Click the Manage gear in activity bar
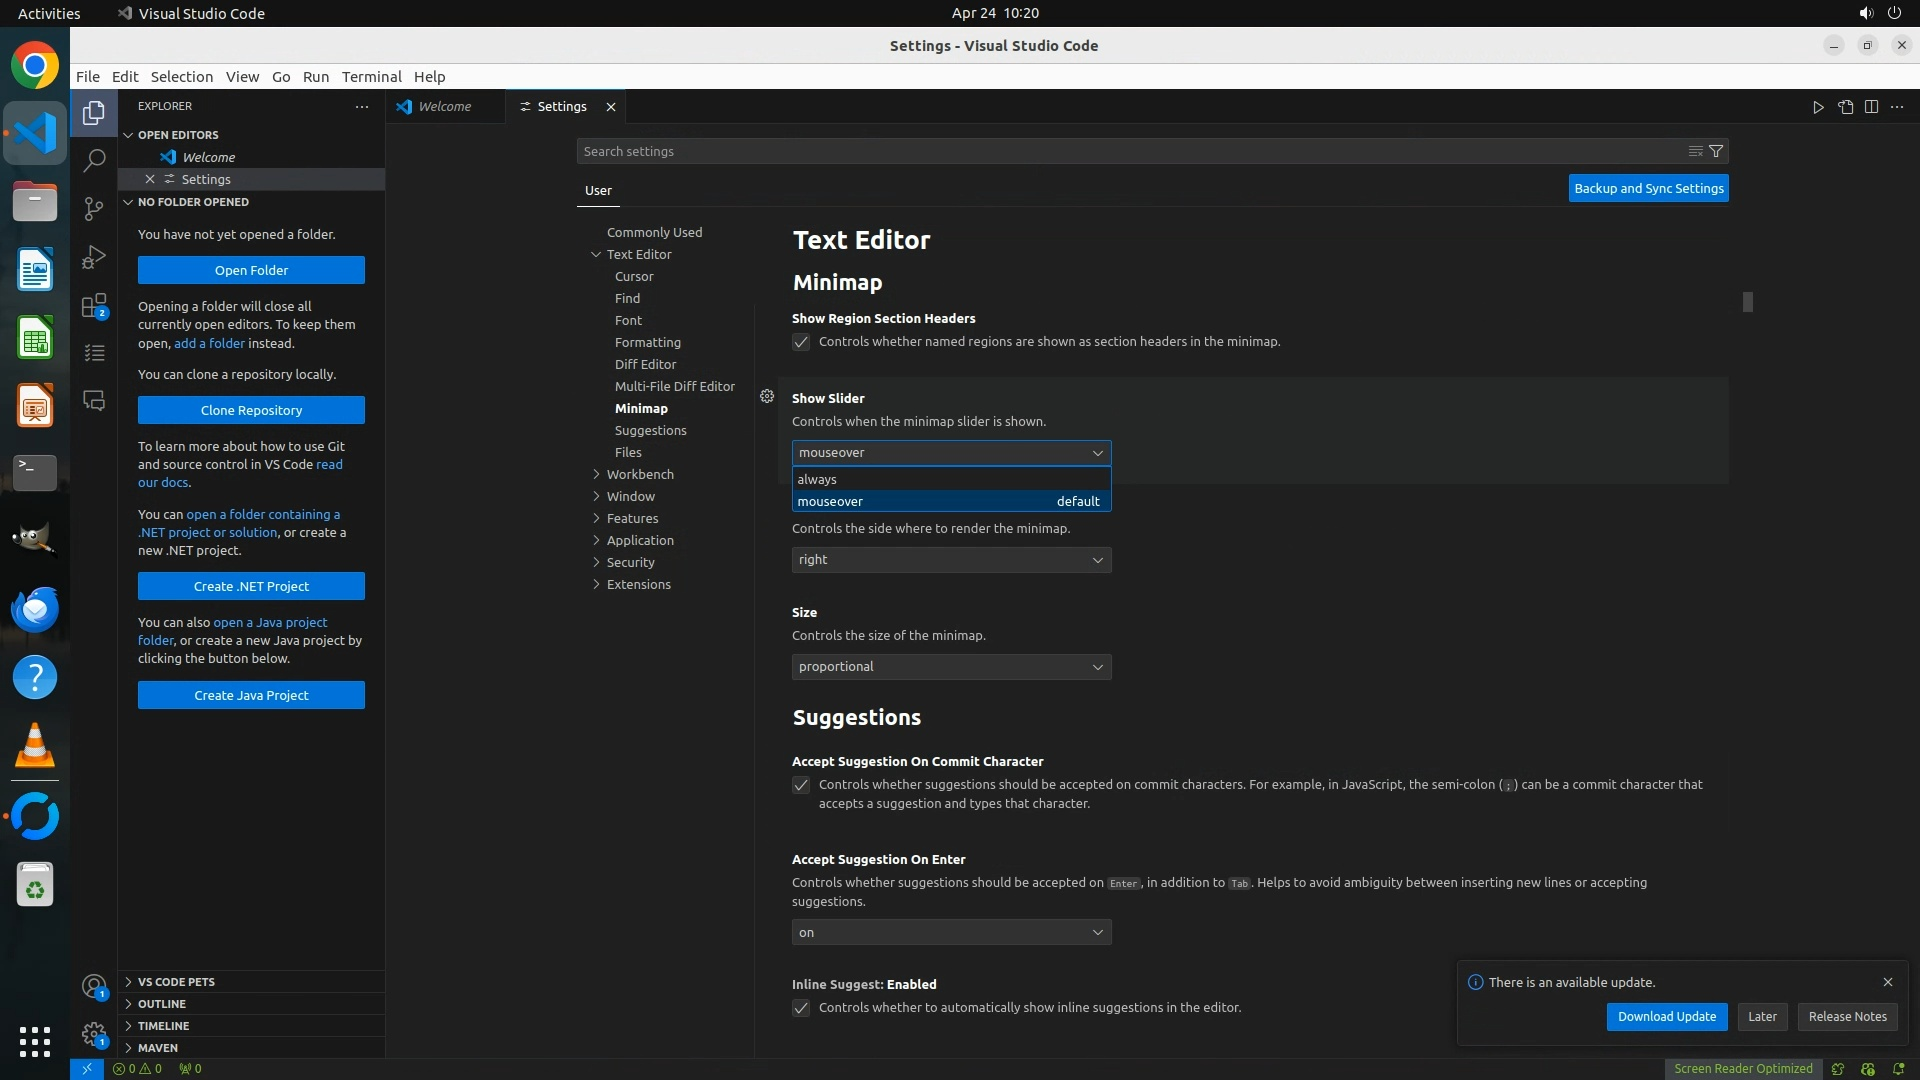The height and width of the screenshot is (1080, 1920). [94, 1033]
